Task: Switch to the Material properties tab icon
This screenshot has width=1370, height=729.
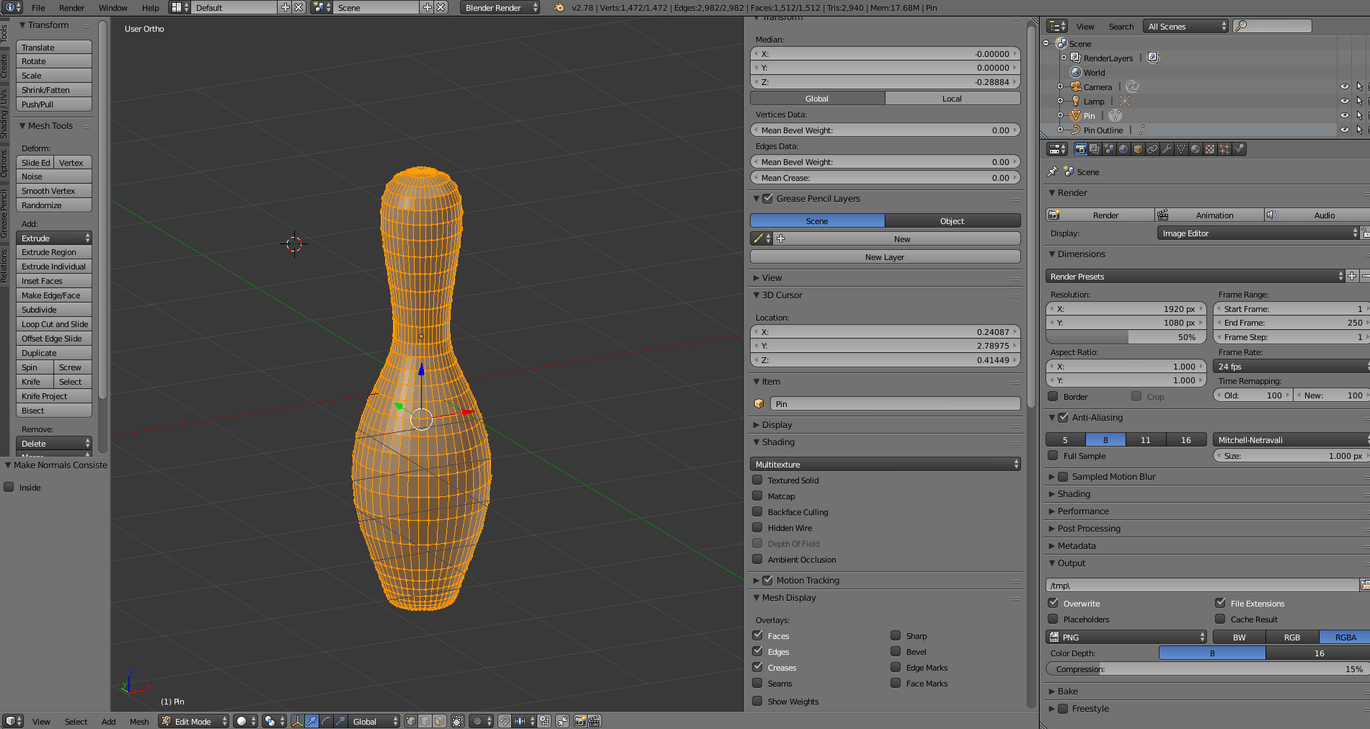Action: coord(1195,149)
